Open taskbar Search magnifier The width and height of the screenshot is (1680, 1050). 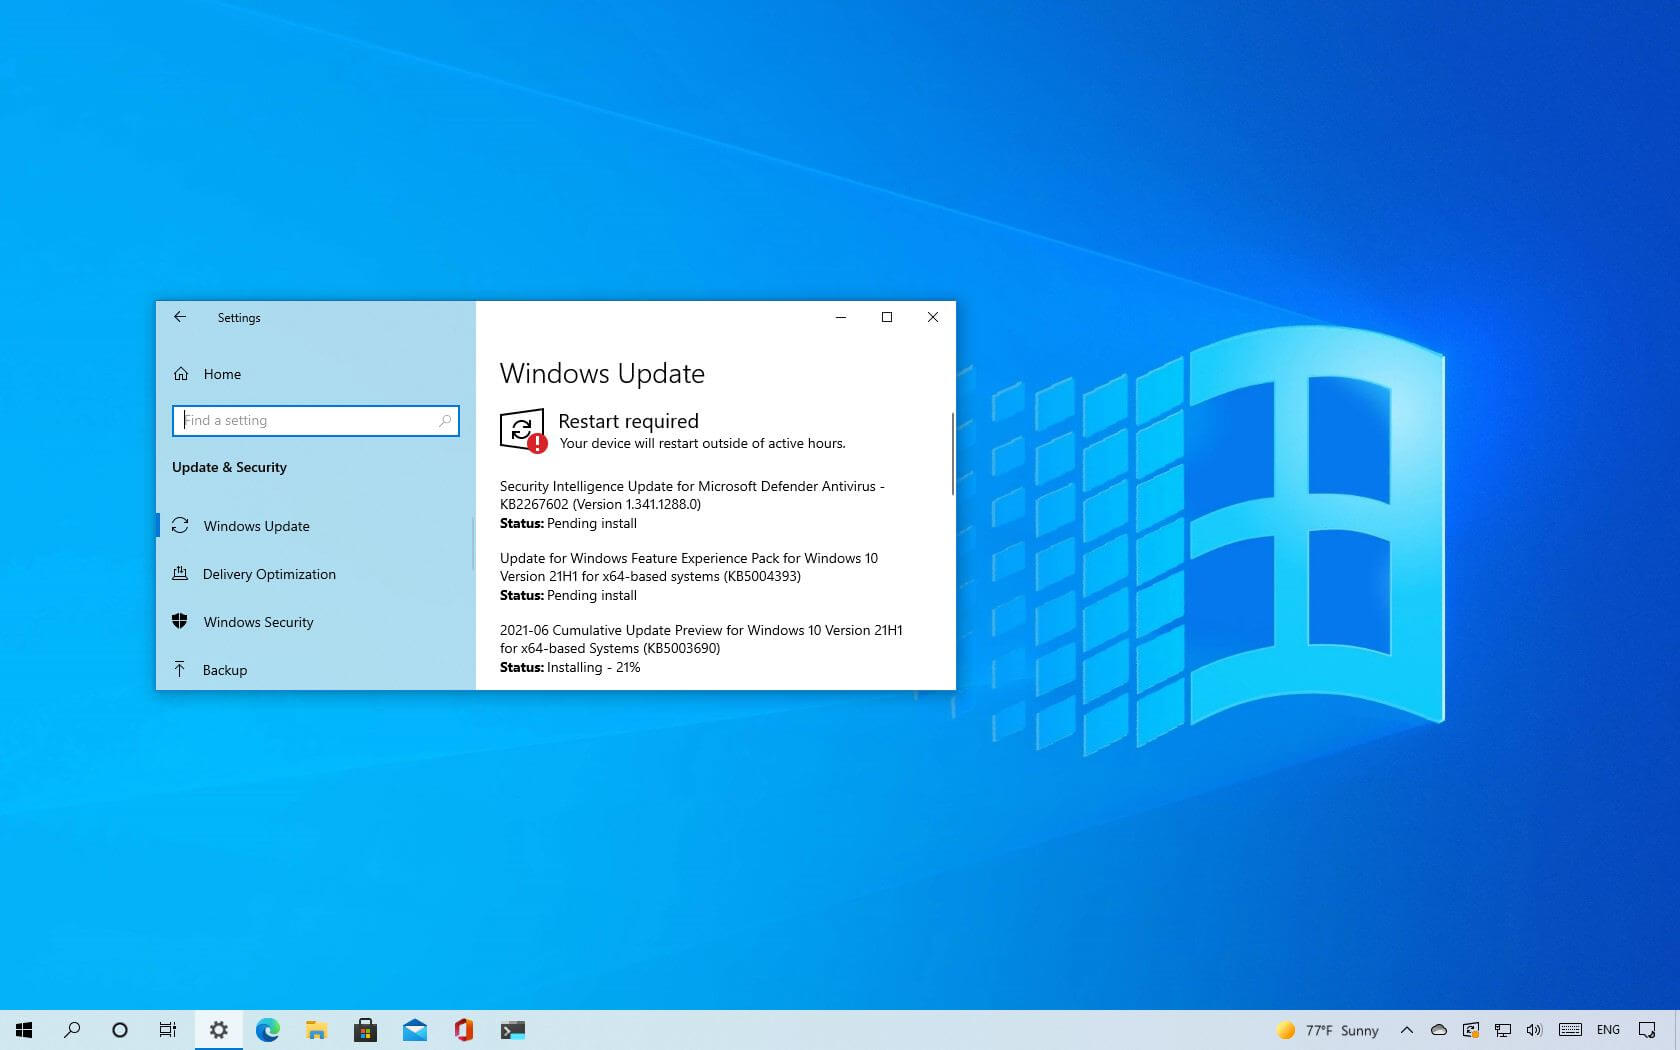point(72,1030)
